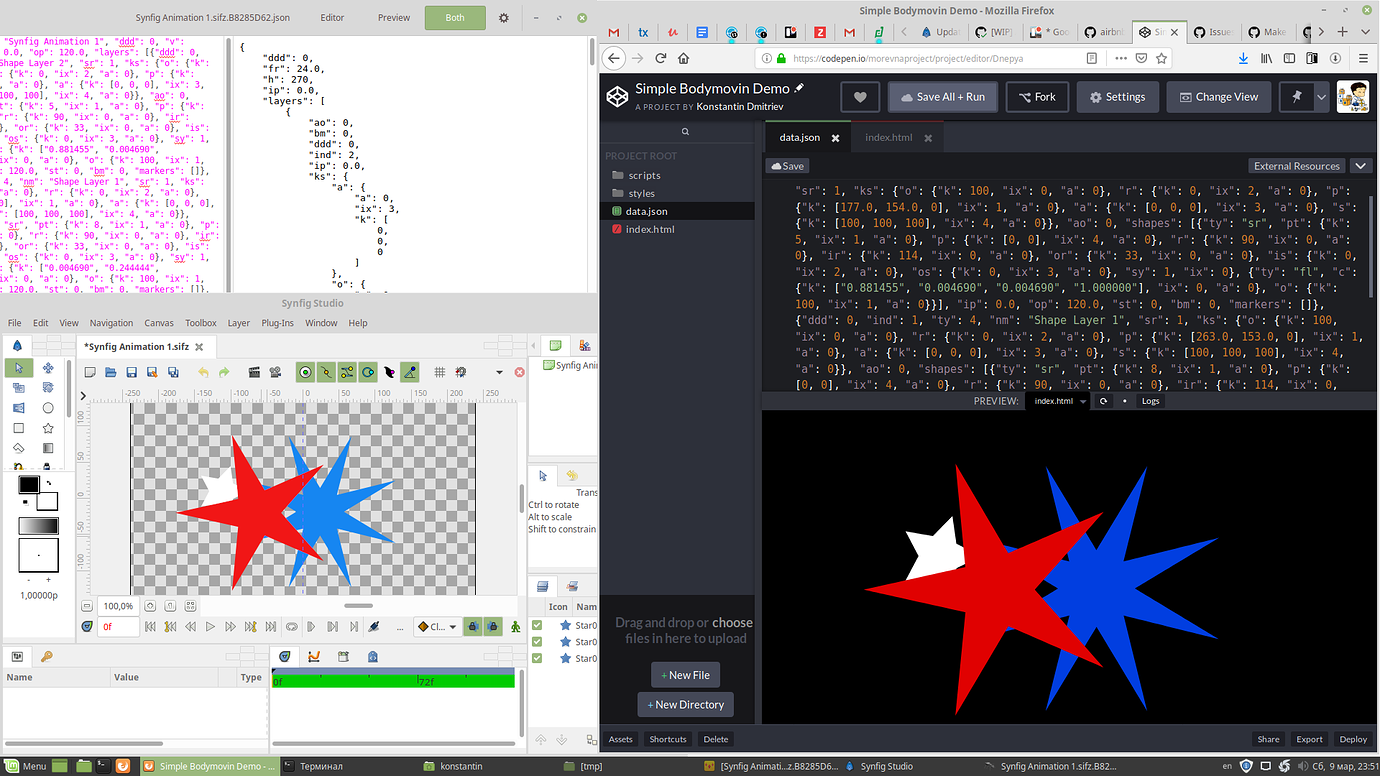Select the Star tool in Synfig's toolbox

coord(47,427)
